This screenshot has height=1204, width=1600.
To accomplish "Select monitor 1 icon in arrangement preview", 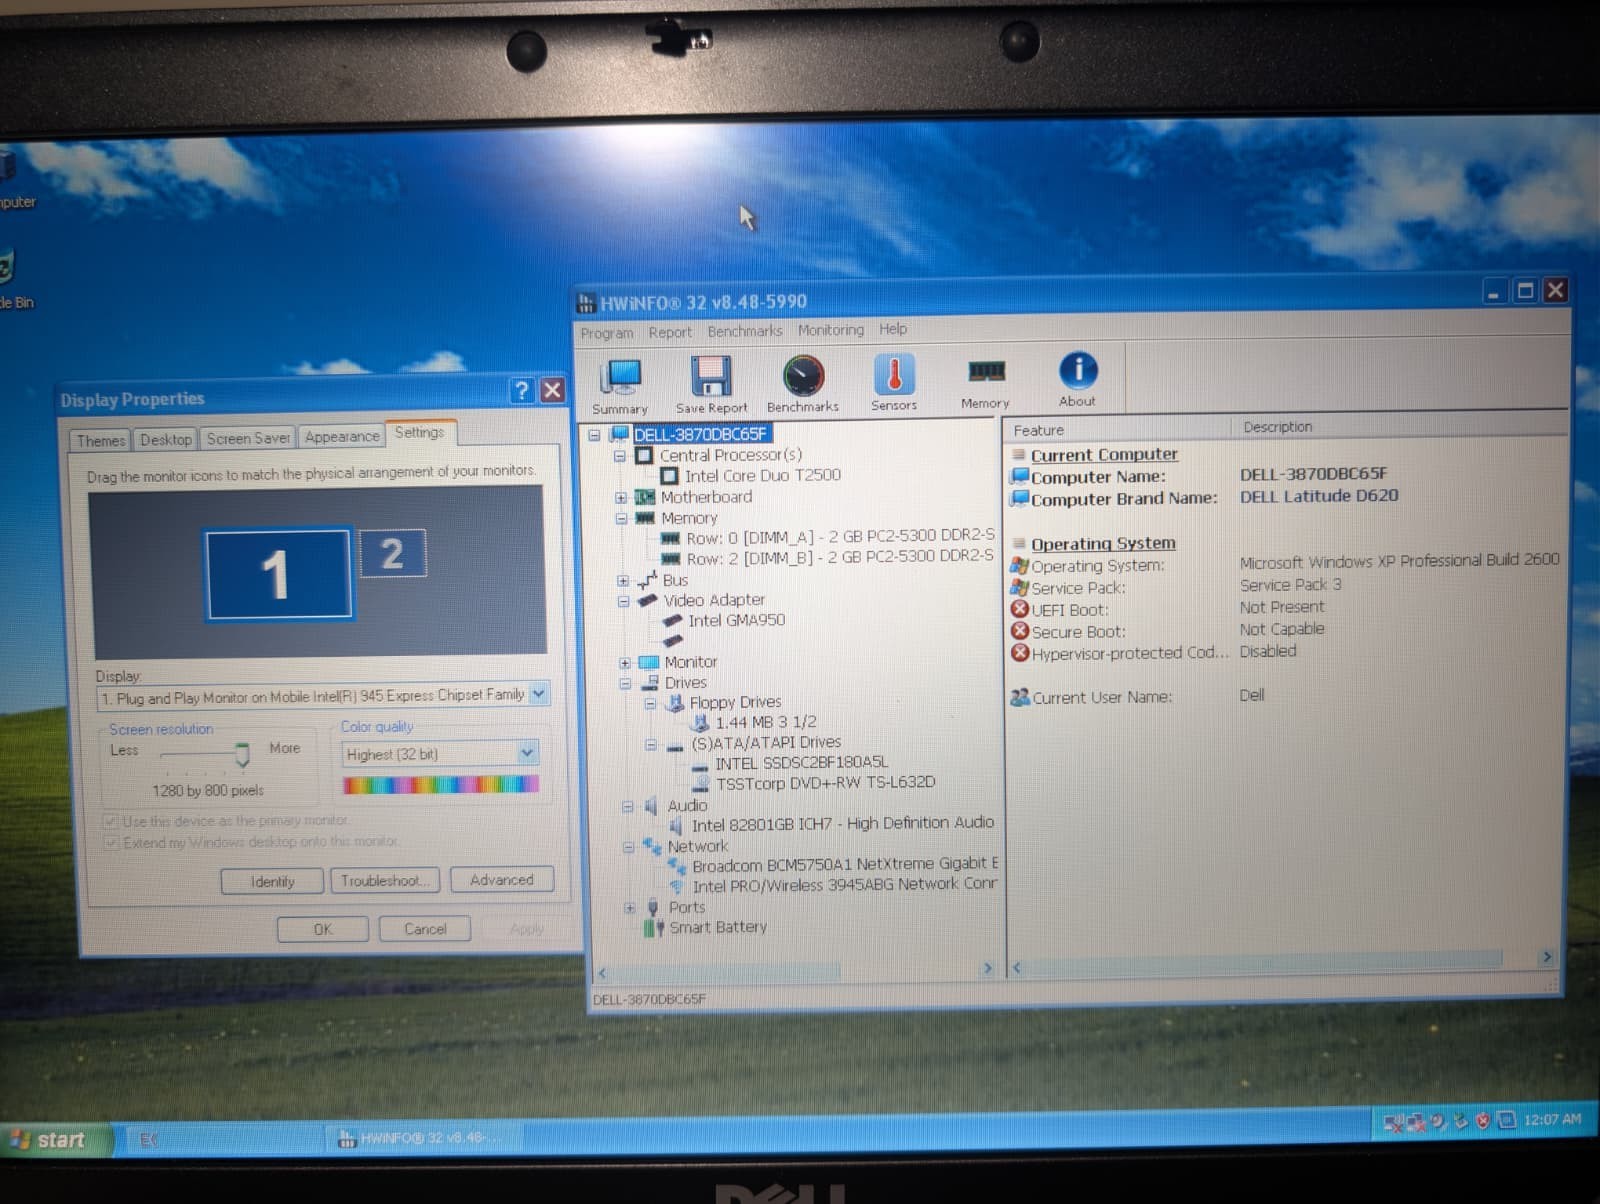I will click(x=278, y=574).
